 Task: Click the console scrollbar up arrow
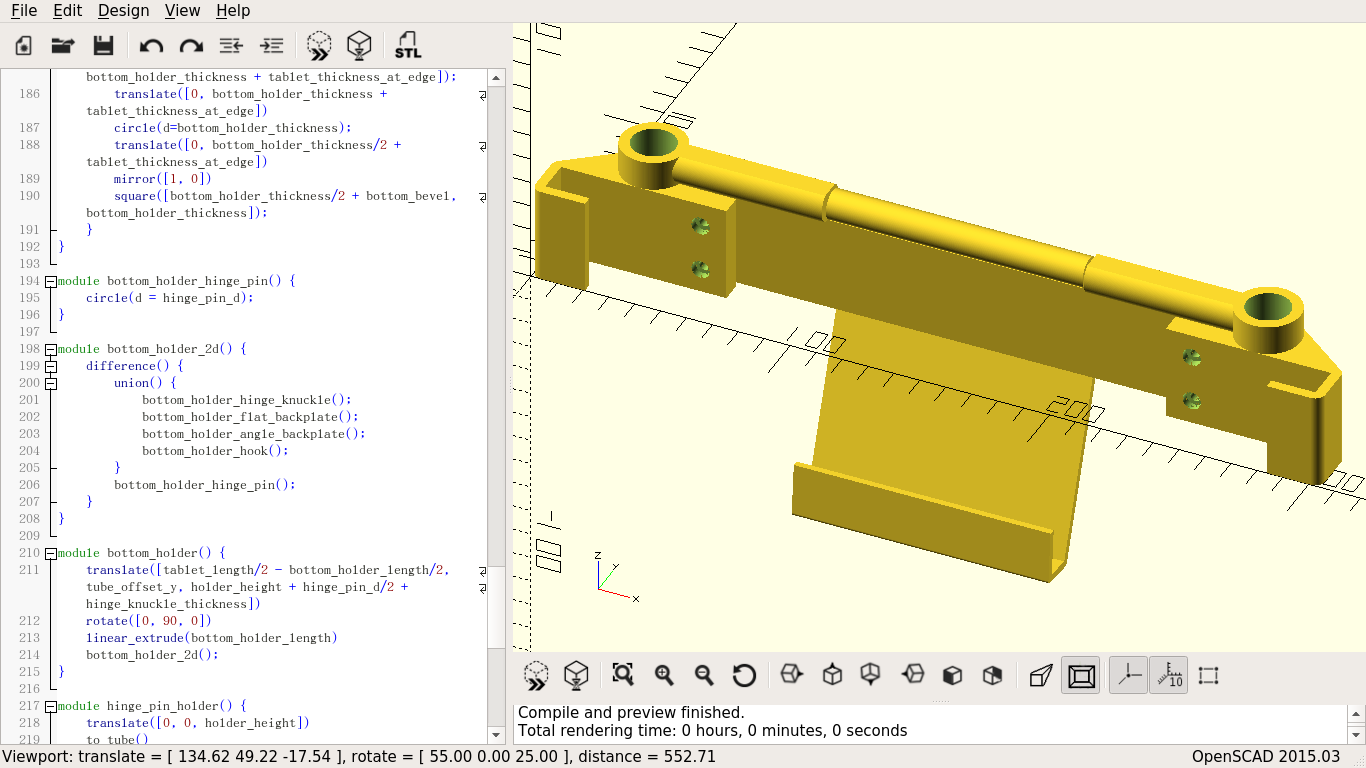click(x=1356, y=714)
